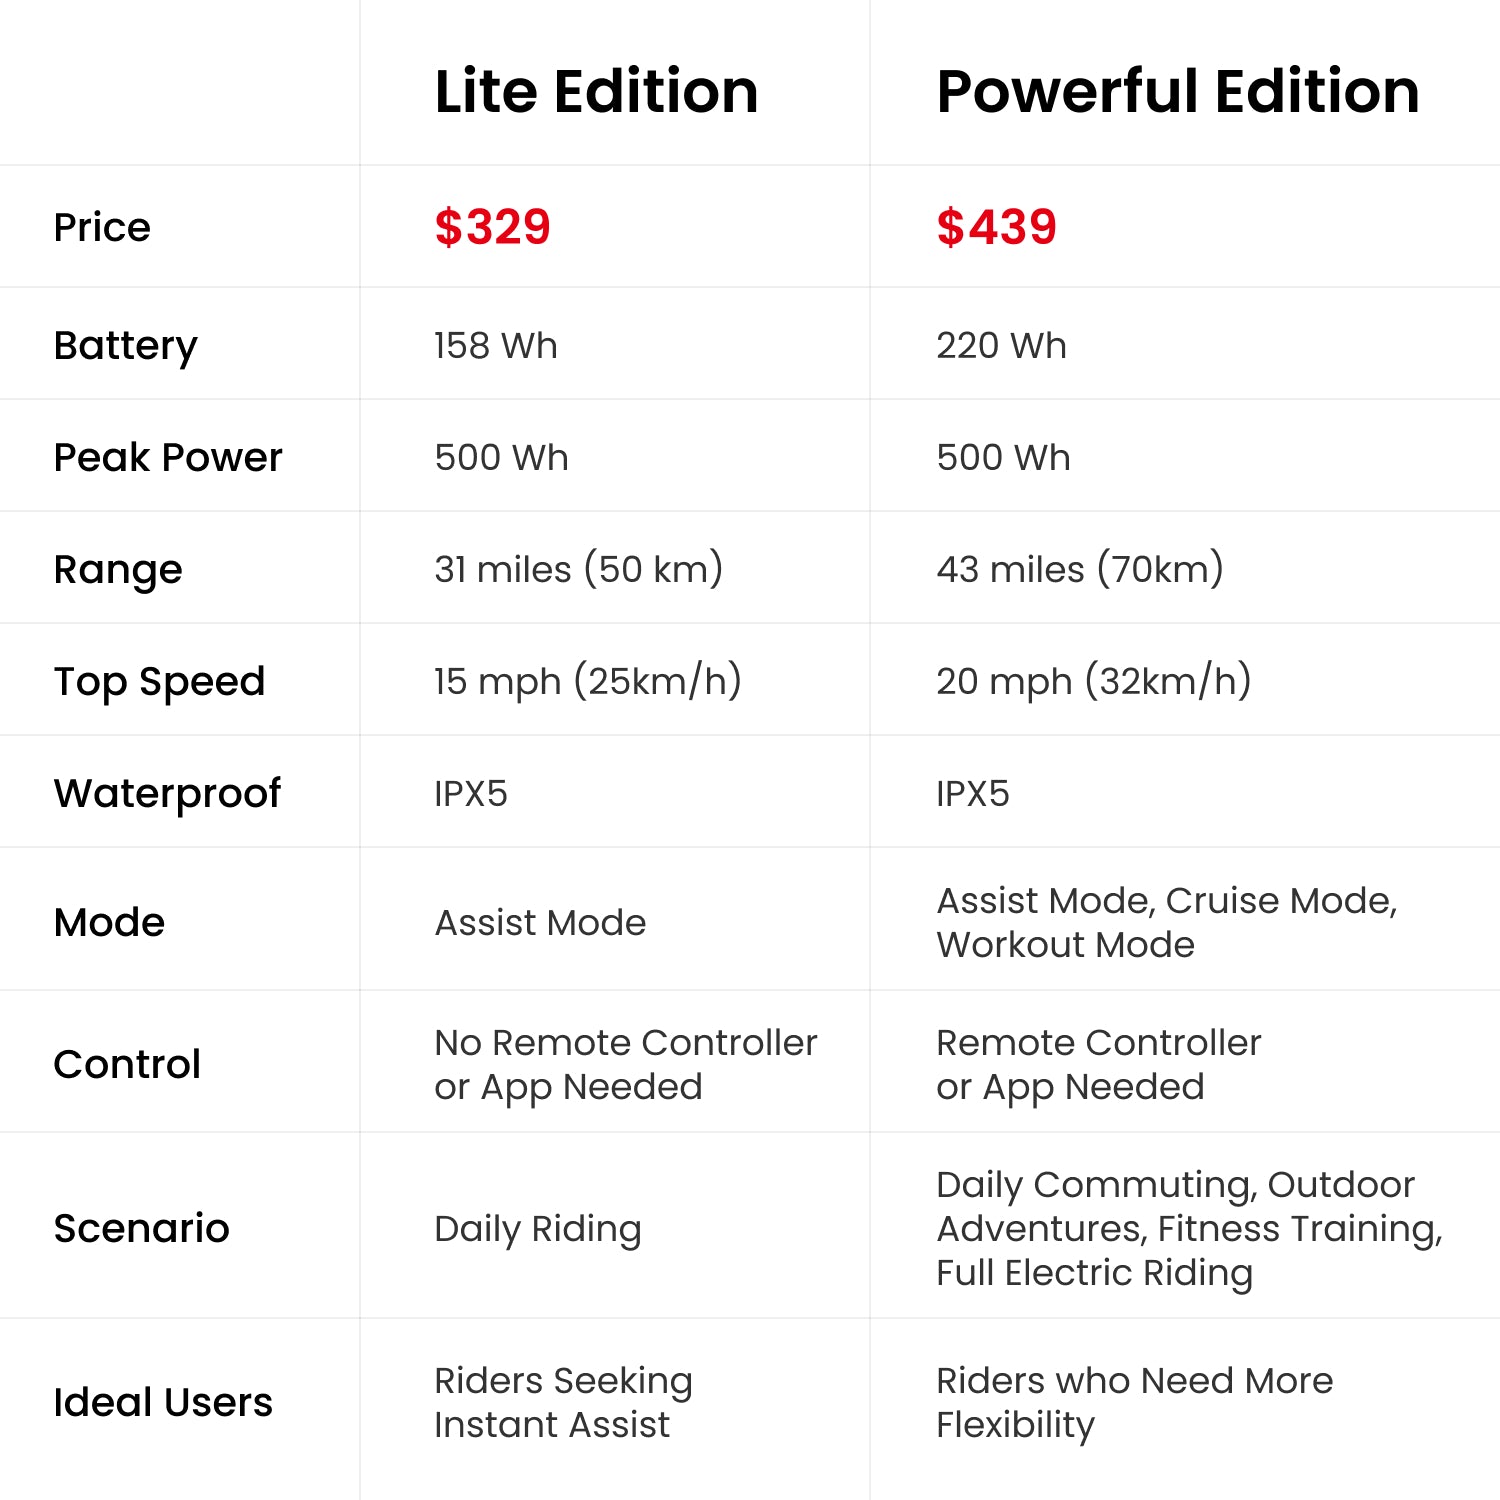The image size is (1500, 1500).
Task: Click the 15 mph (25km/h) speed value
Action: [x=587, y=681]
